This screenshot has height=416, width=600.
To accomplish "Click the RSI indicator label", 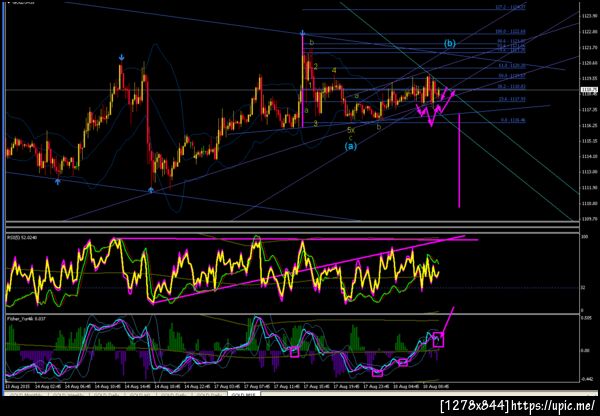I will [x=21, y=238].
